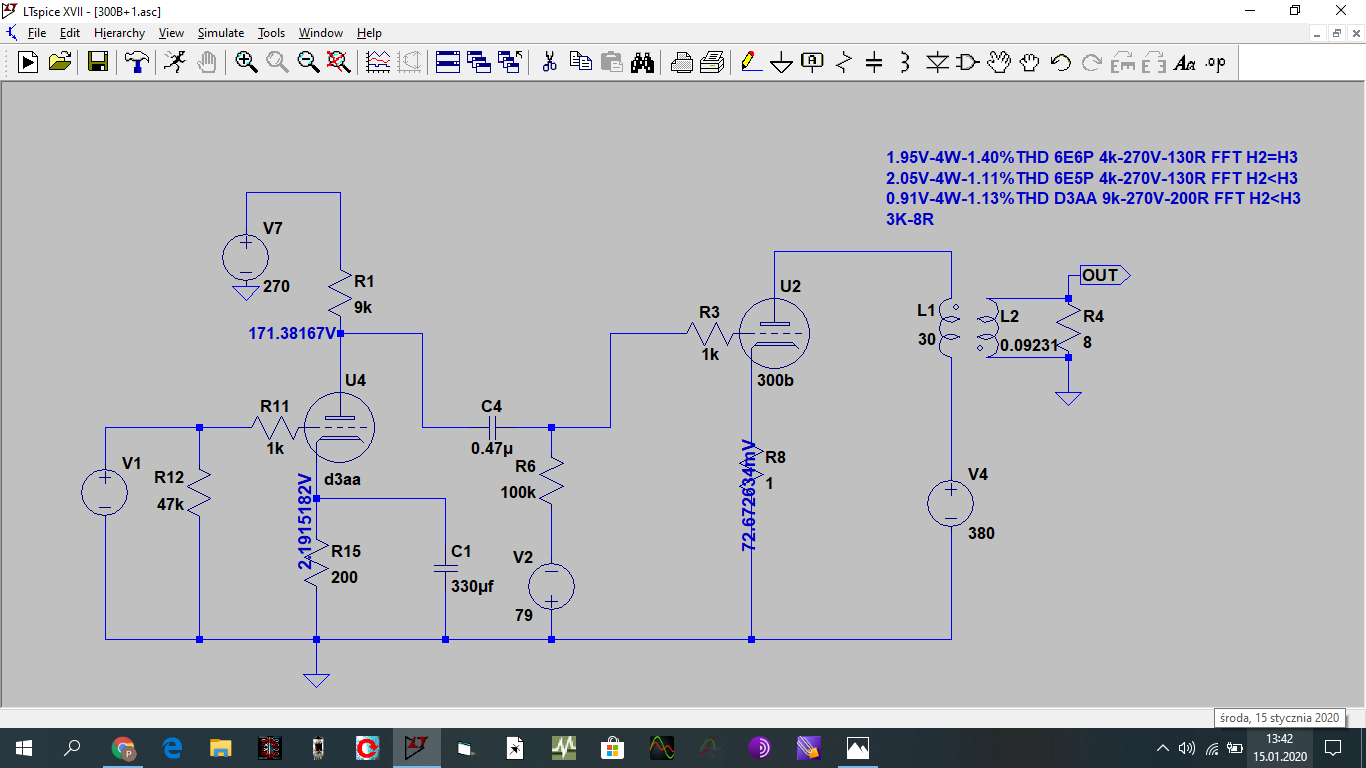Select the Drag closed-hand tool
The height and width of the screenshot is (768, 1366).
[x=1030, y=62]
